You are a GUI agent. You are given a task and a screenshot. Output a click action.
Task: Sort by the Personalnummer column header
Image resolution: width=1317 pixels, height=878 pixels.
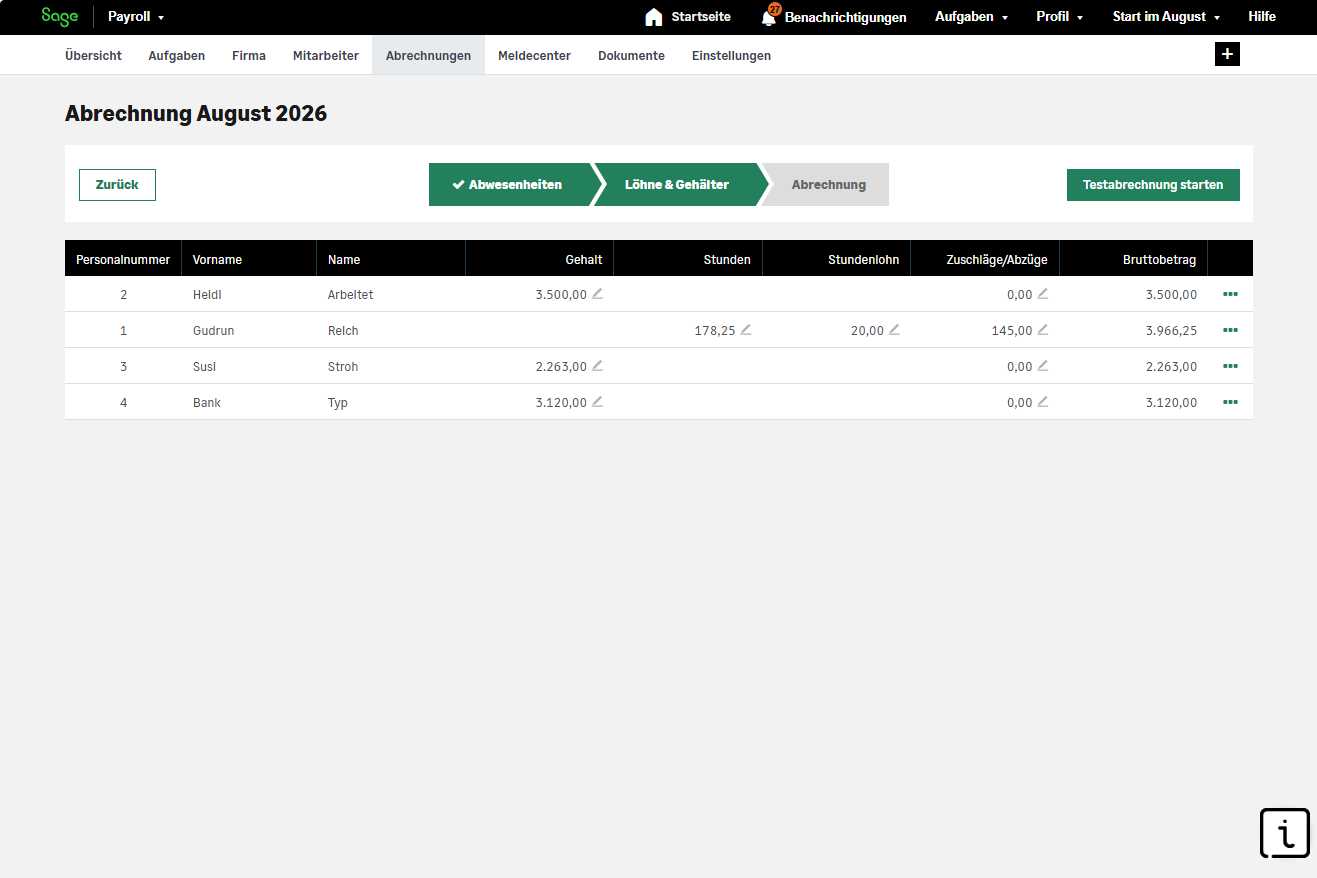click(123, 259)
